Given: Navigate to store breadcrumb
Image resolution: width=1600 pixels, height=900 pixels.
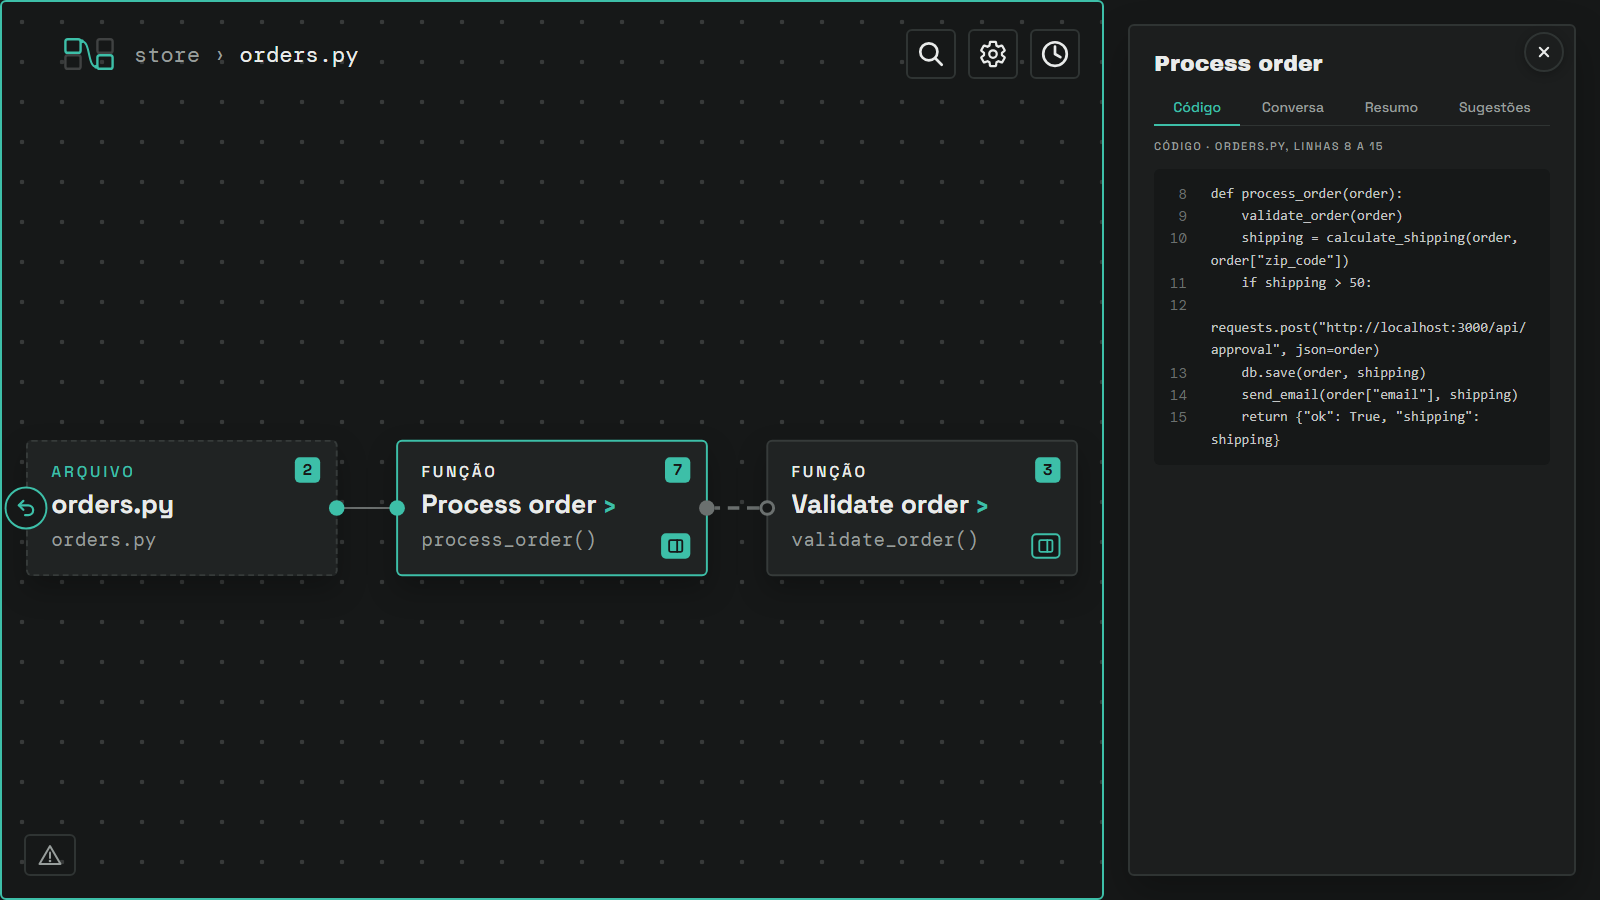Looking at the screenshot, I should [167, 55].
